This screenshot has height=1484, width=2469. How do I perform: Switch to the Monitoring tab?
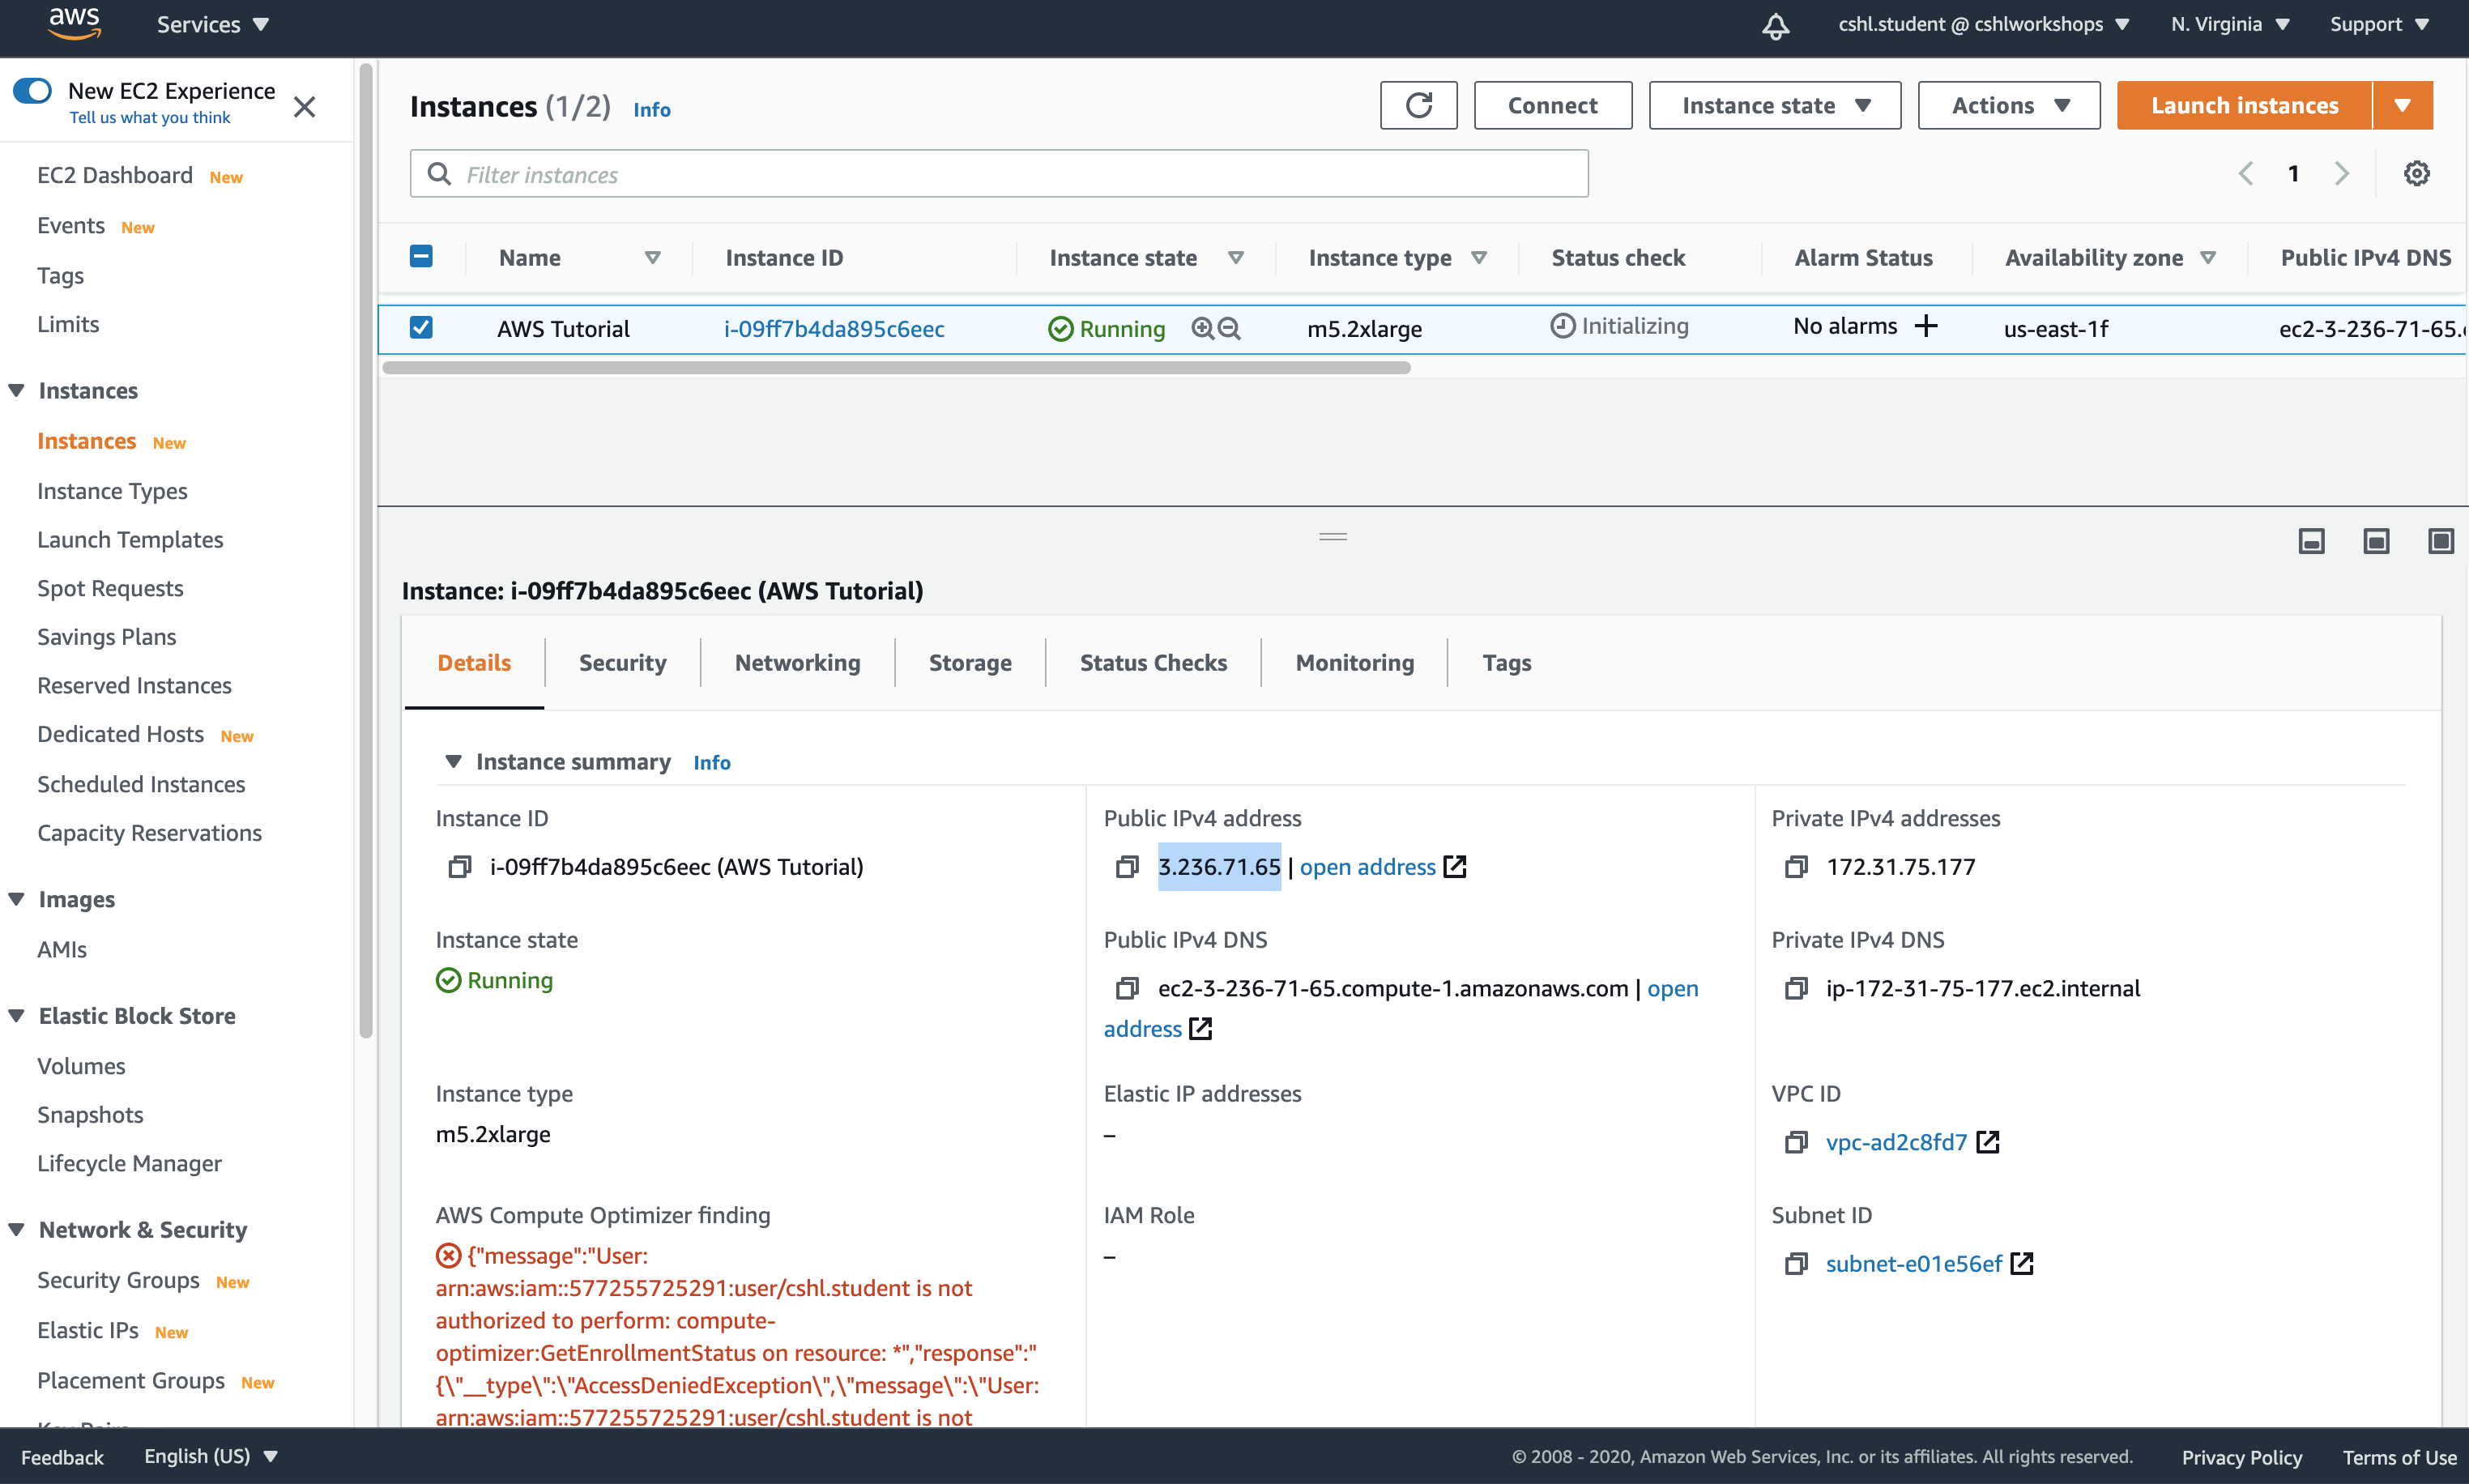(x=1353, y=662)
